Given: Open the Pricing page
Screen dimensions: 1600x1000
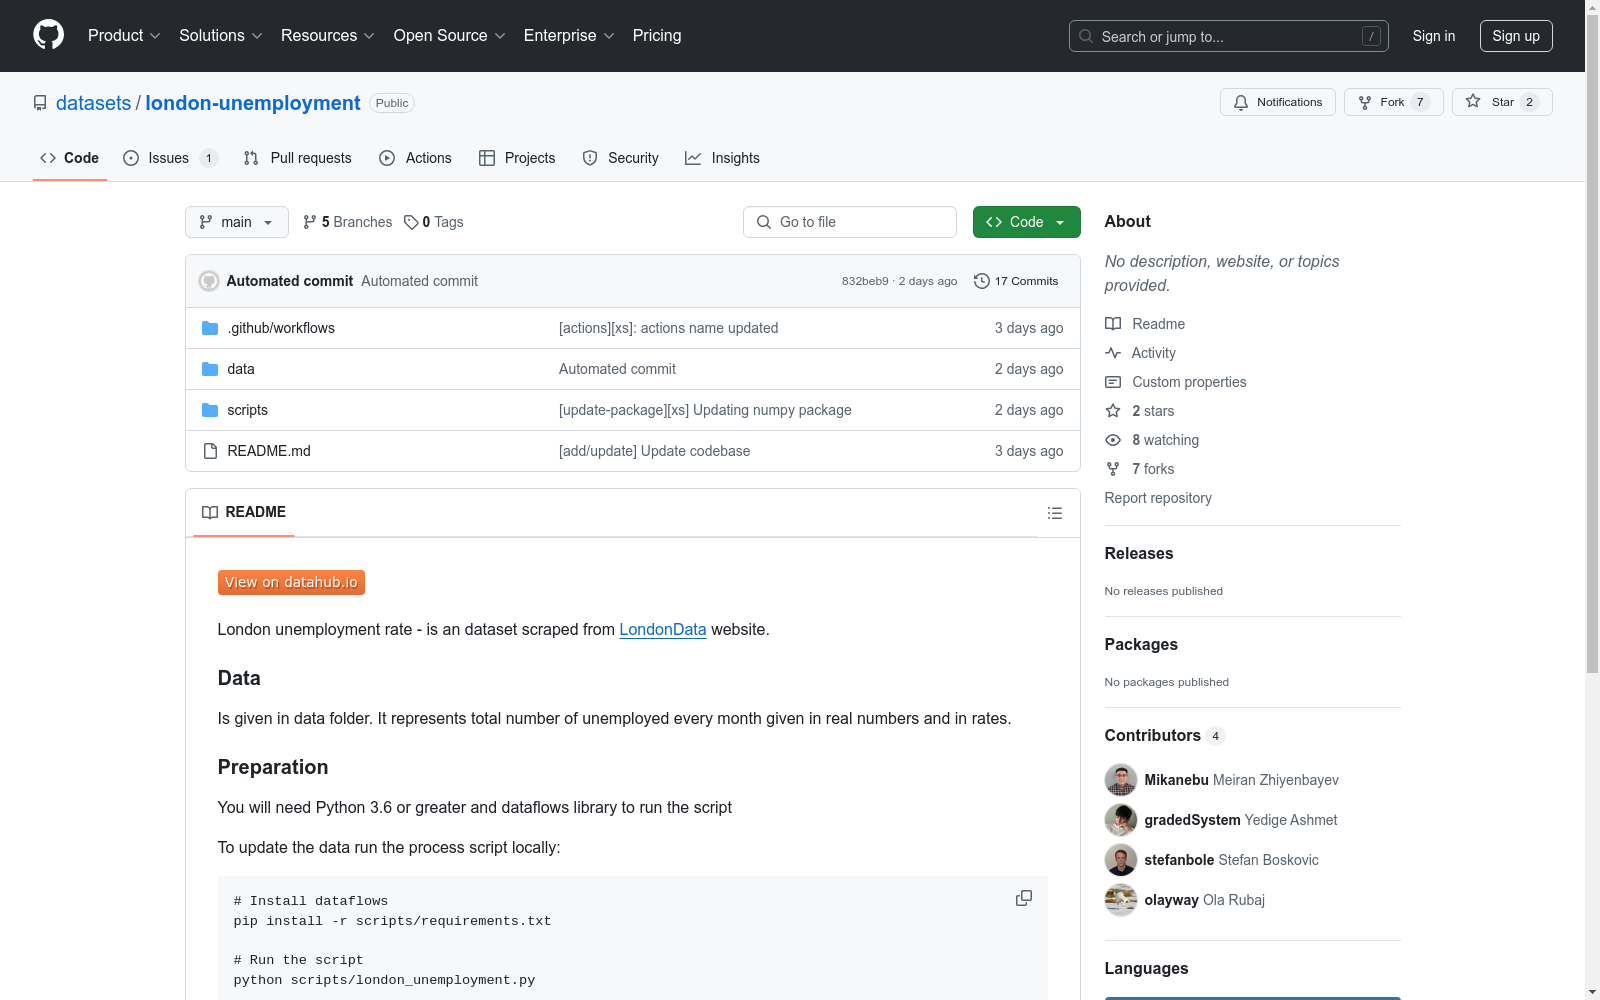Looking at the screenshot, I should 657,36.
